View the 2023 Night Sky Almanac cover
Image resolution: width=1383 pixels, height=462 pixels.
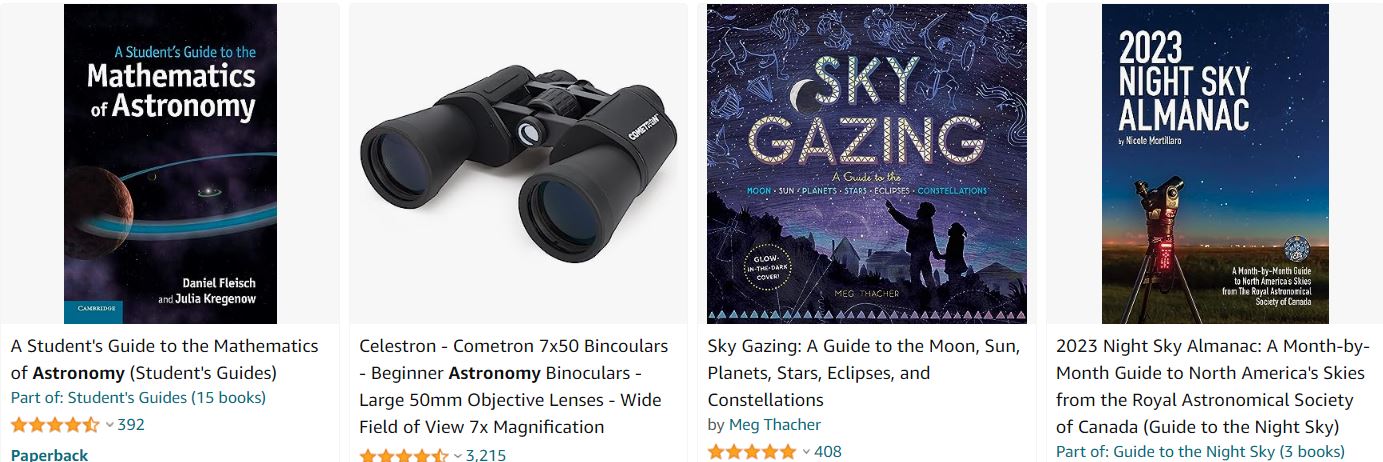(x=1215, y=164)
